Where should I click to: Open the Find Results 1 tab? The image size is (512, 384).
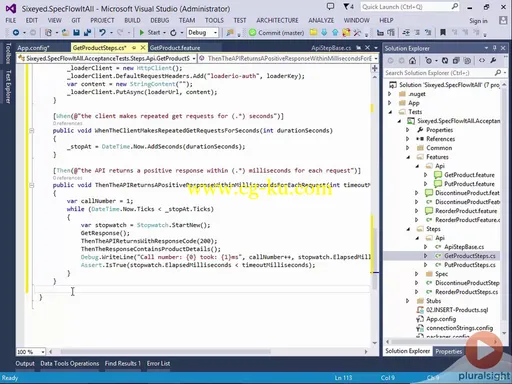(x=123, y=364)
